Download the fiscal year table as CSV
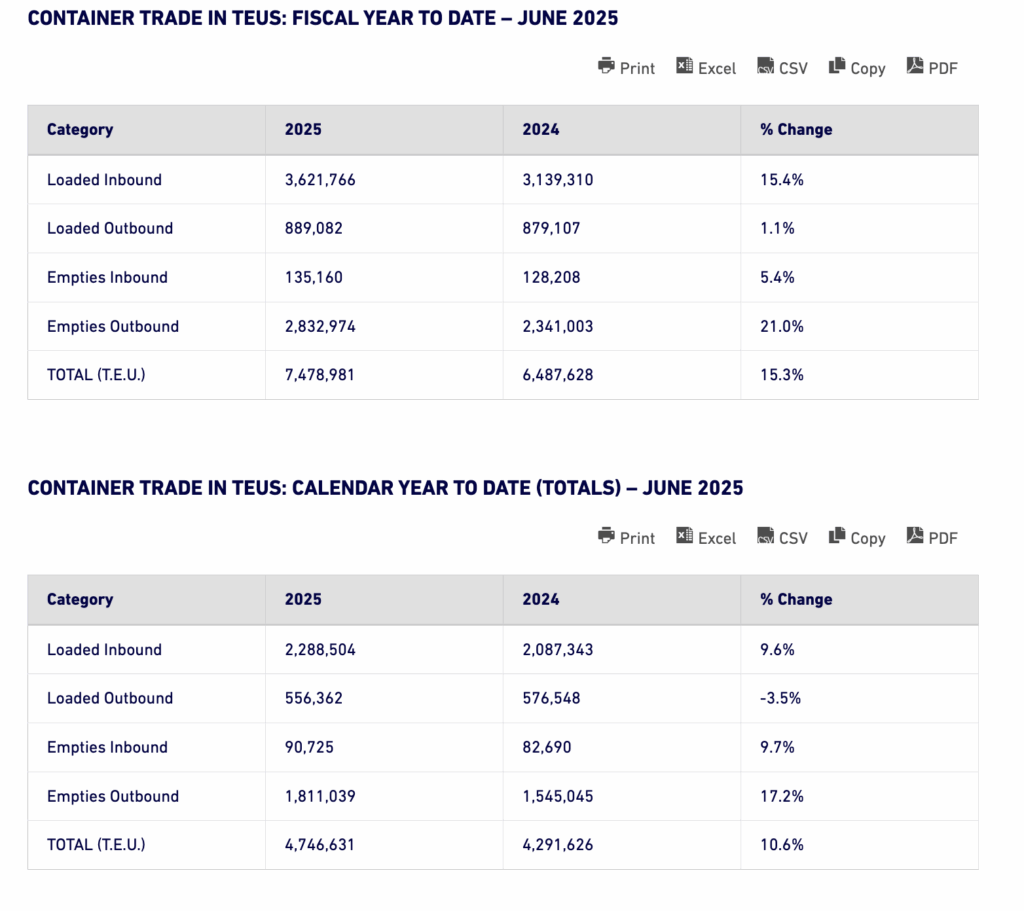This screenshot has width=1024, height=911. [782, 67]
